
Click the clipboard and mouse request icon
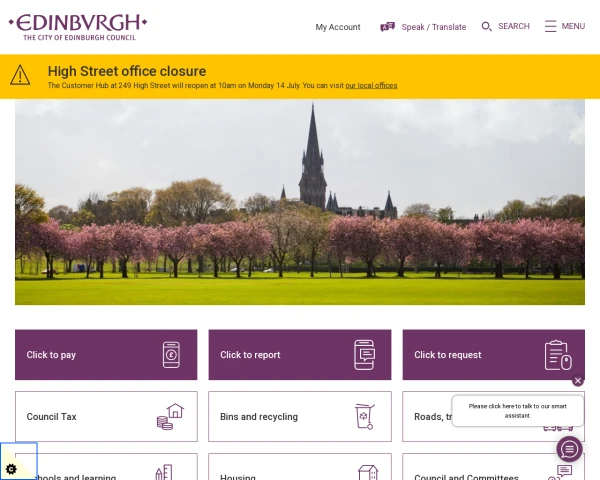(x=558, y=355)
